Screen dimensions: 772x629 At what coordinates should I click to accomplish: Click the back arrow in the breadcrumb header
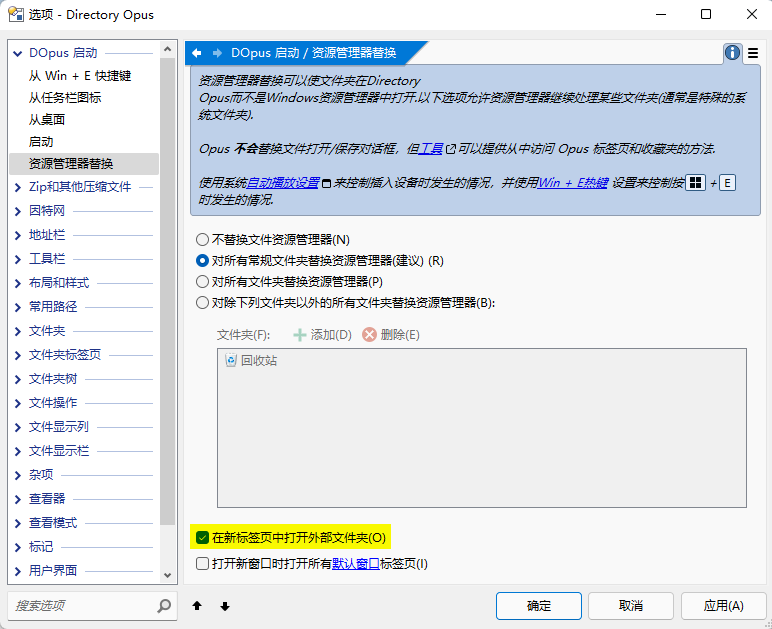point(197,53)
